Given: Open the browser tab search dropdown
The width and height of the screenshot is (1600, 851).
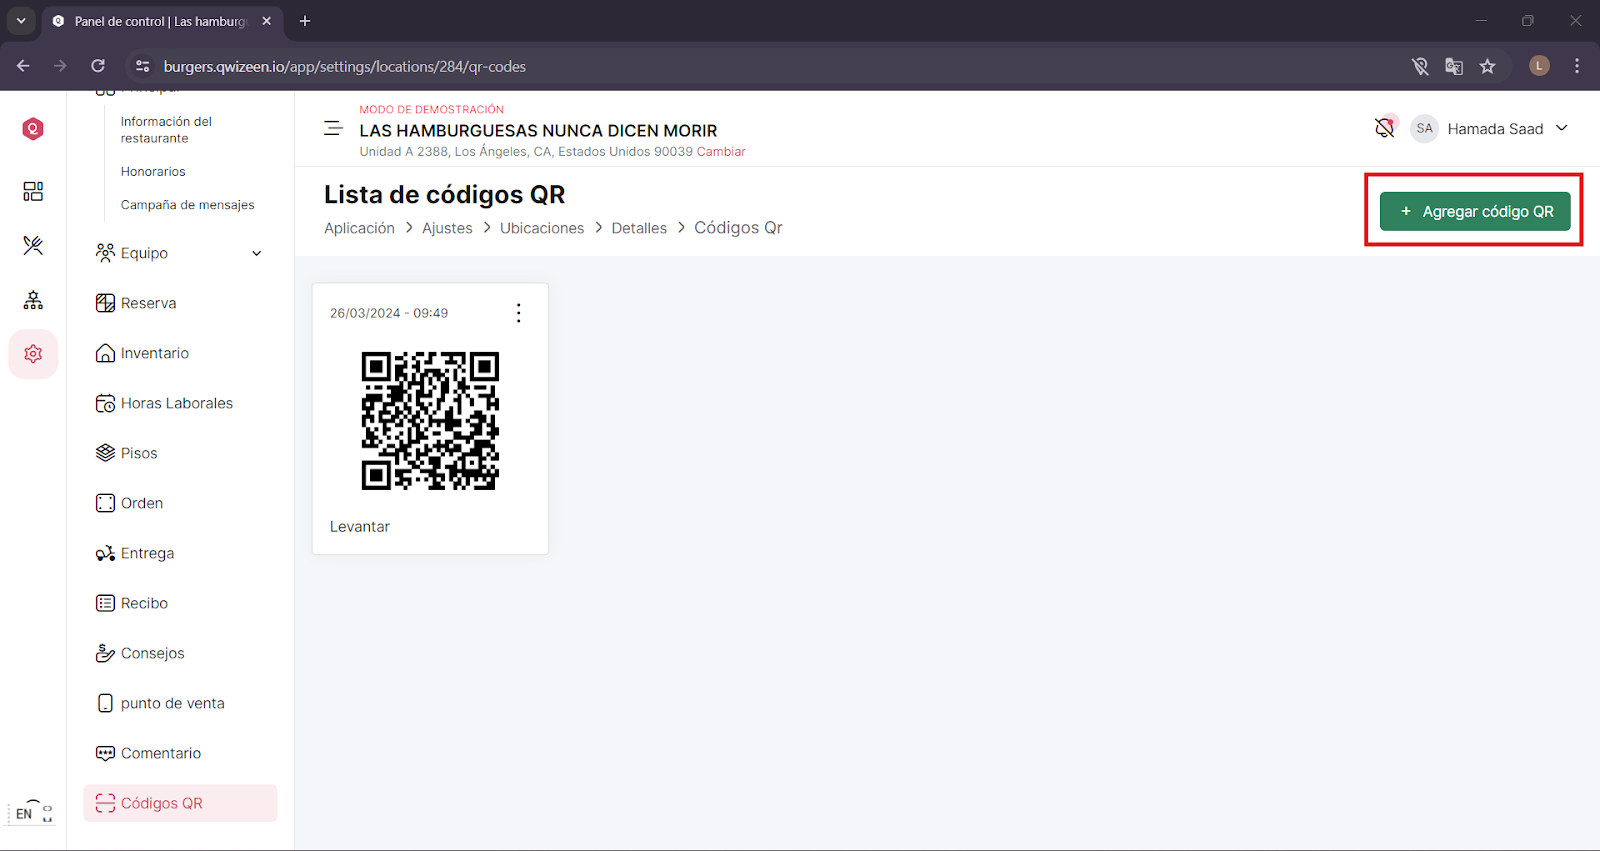Looking at the screenshot, I should pyautogui.click(x=21, y=20).
